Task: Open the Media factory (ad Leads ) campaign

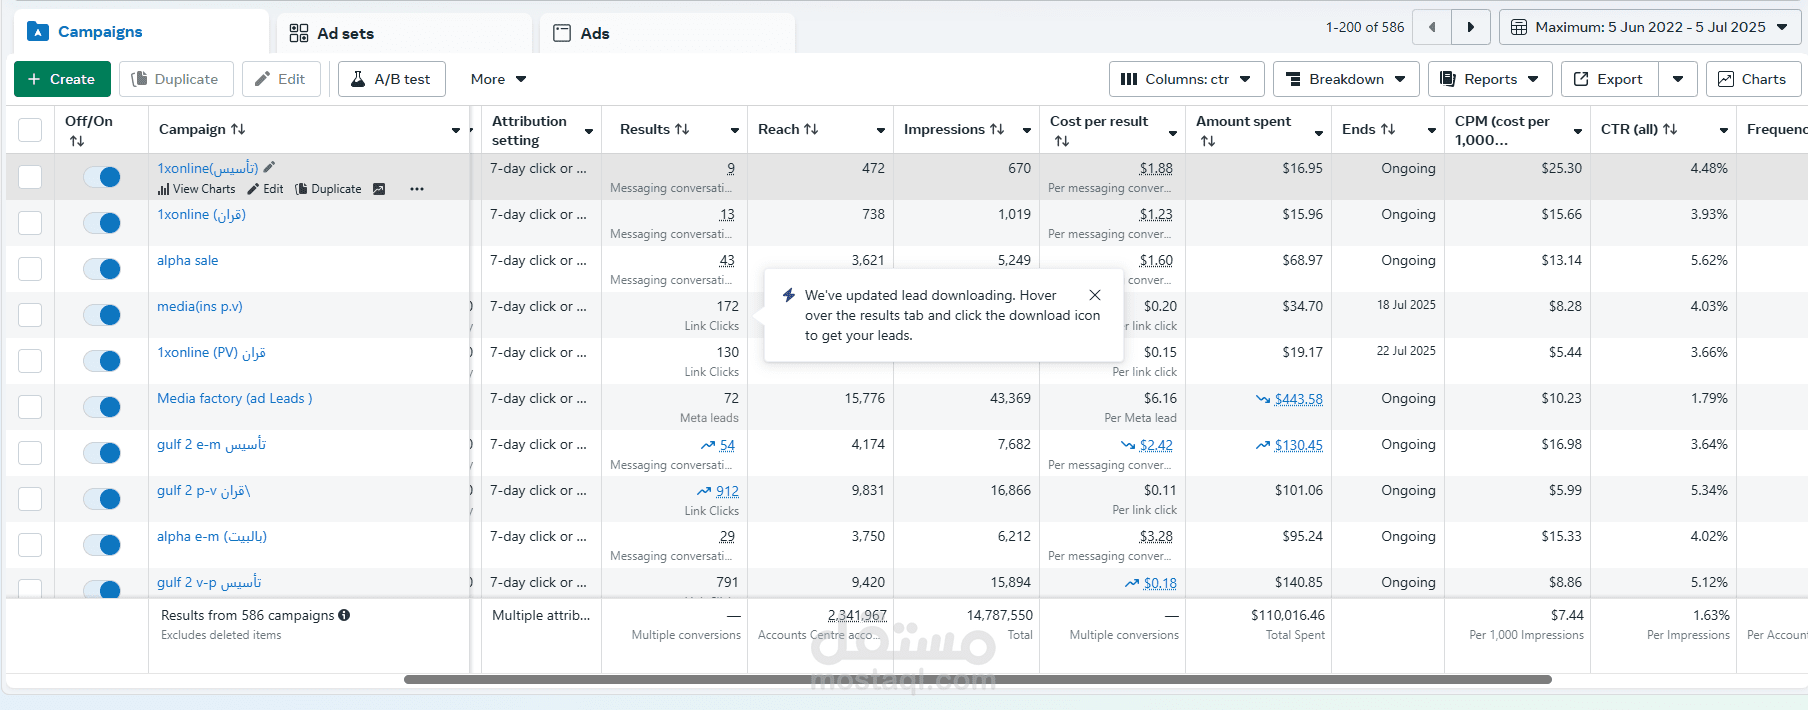Action: tap(234, 398)
